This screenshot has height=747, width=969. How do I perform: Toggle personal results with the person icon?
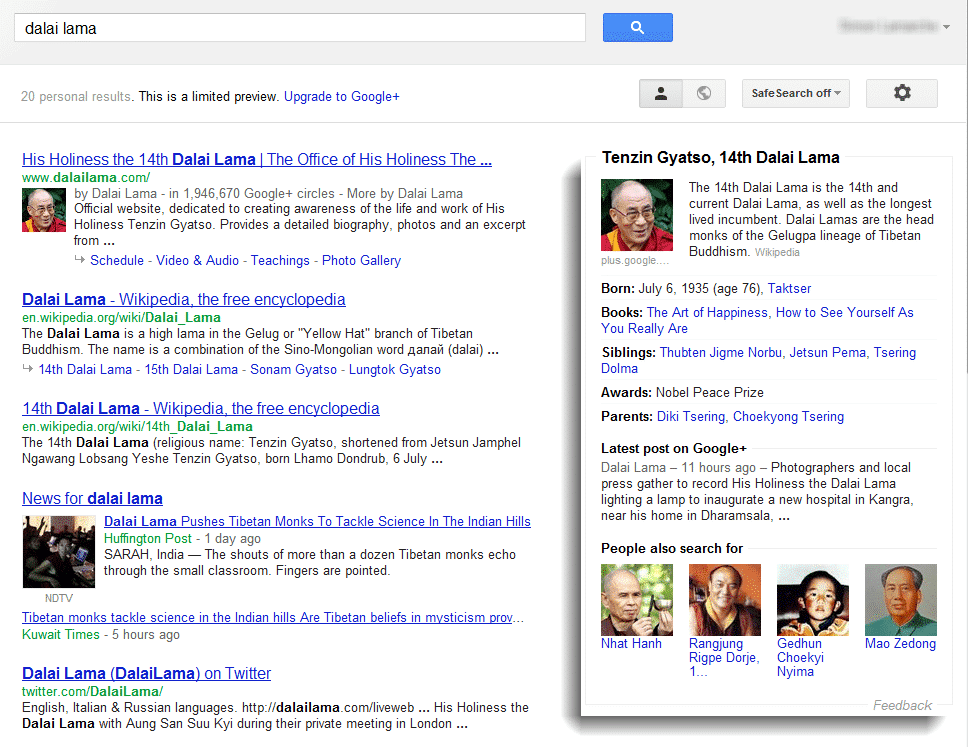click(x=661, y=93)
